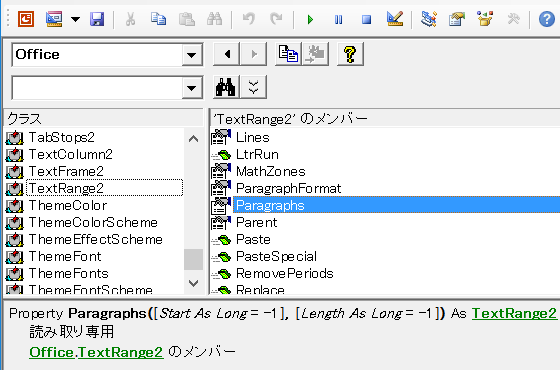Viewport: 560px width, 370px height.
Task: Select the ThemeEffectScheme class
Action: coord(96,239)
